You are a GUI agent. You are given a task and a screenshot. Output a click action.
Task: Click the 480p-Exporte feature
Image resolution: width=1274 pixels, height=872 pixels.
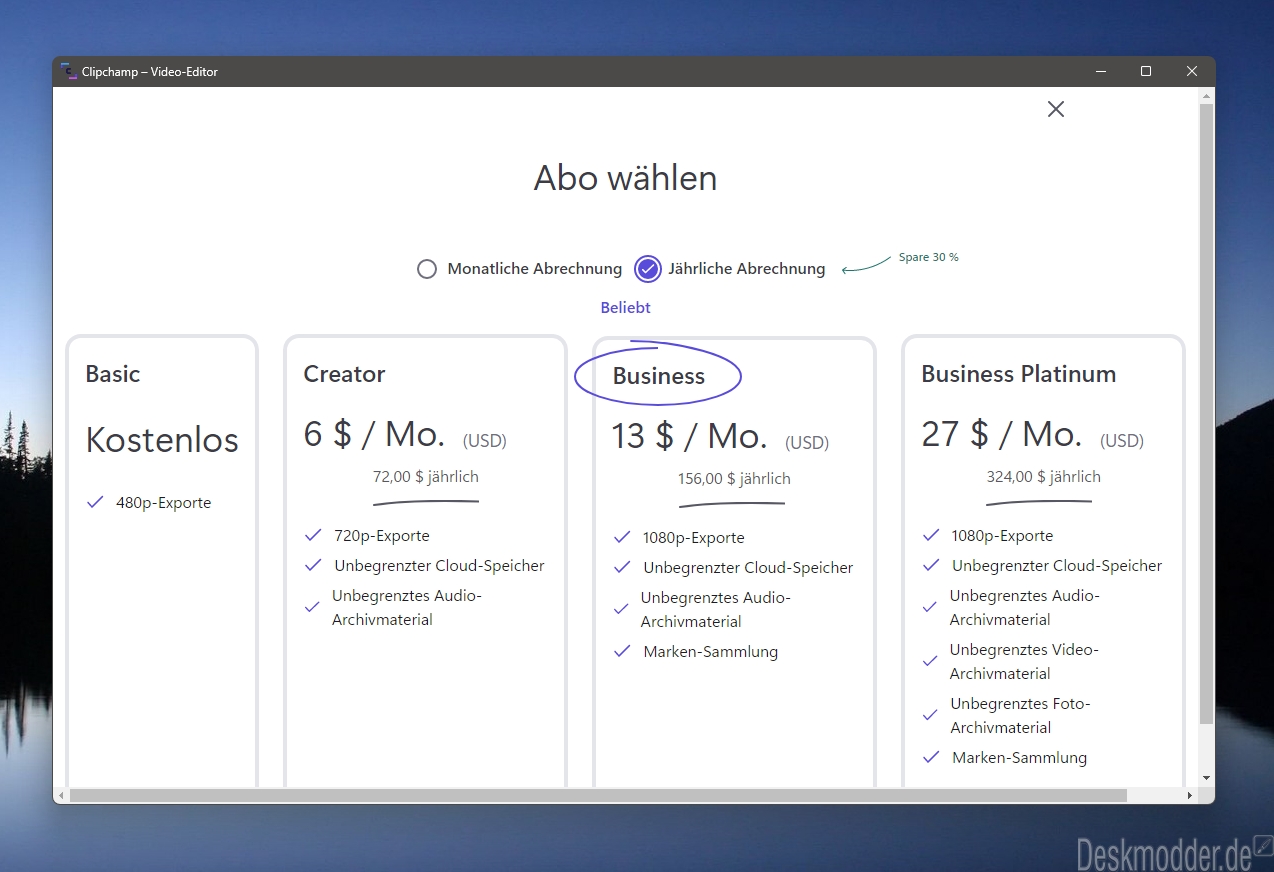pos(163,503)
